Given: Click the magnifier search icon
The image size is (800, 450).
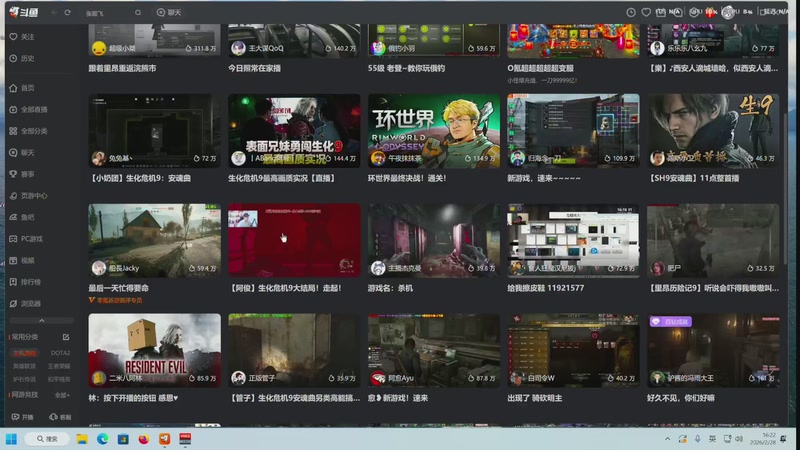Looking at the screenshot, I should (x=138, y=12).
